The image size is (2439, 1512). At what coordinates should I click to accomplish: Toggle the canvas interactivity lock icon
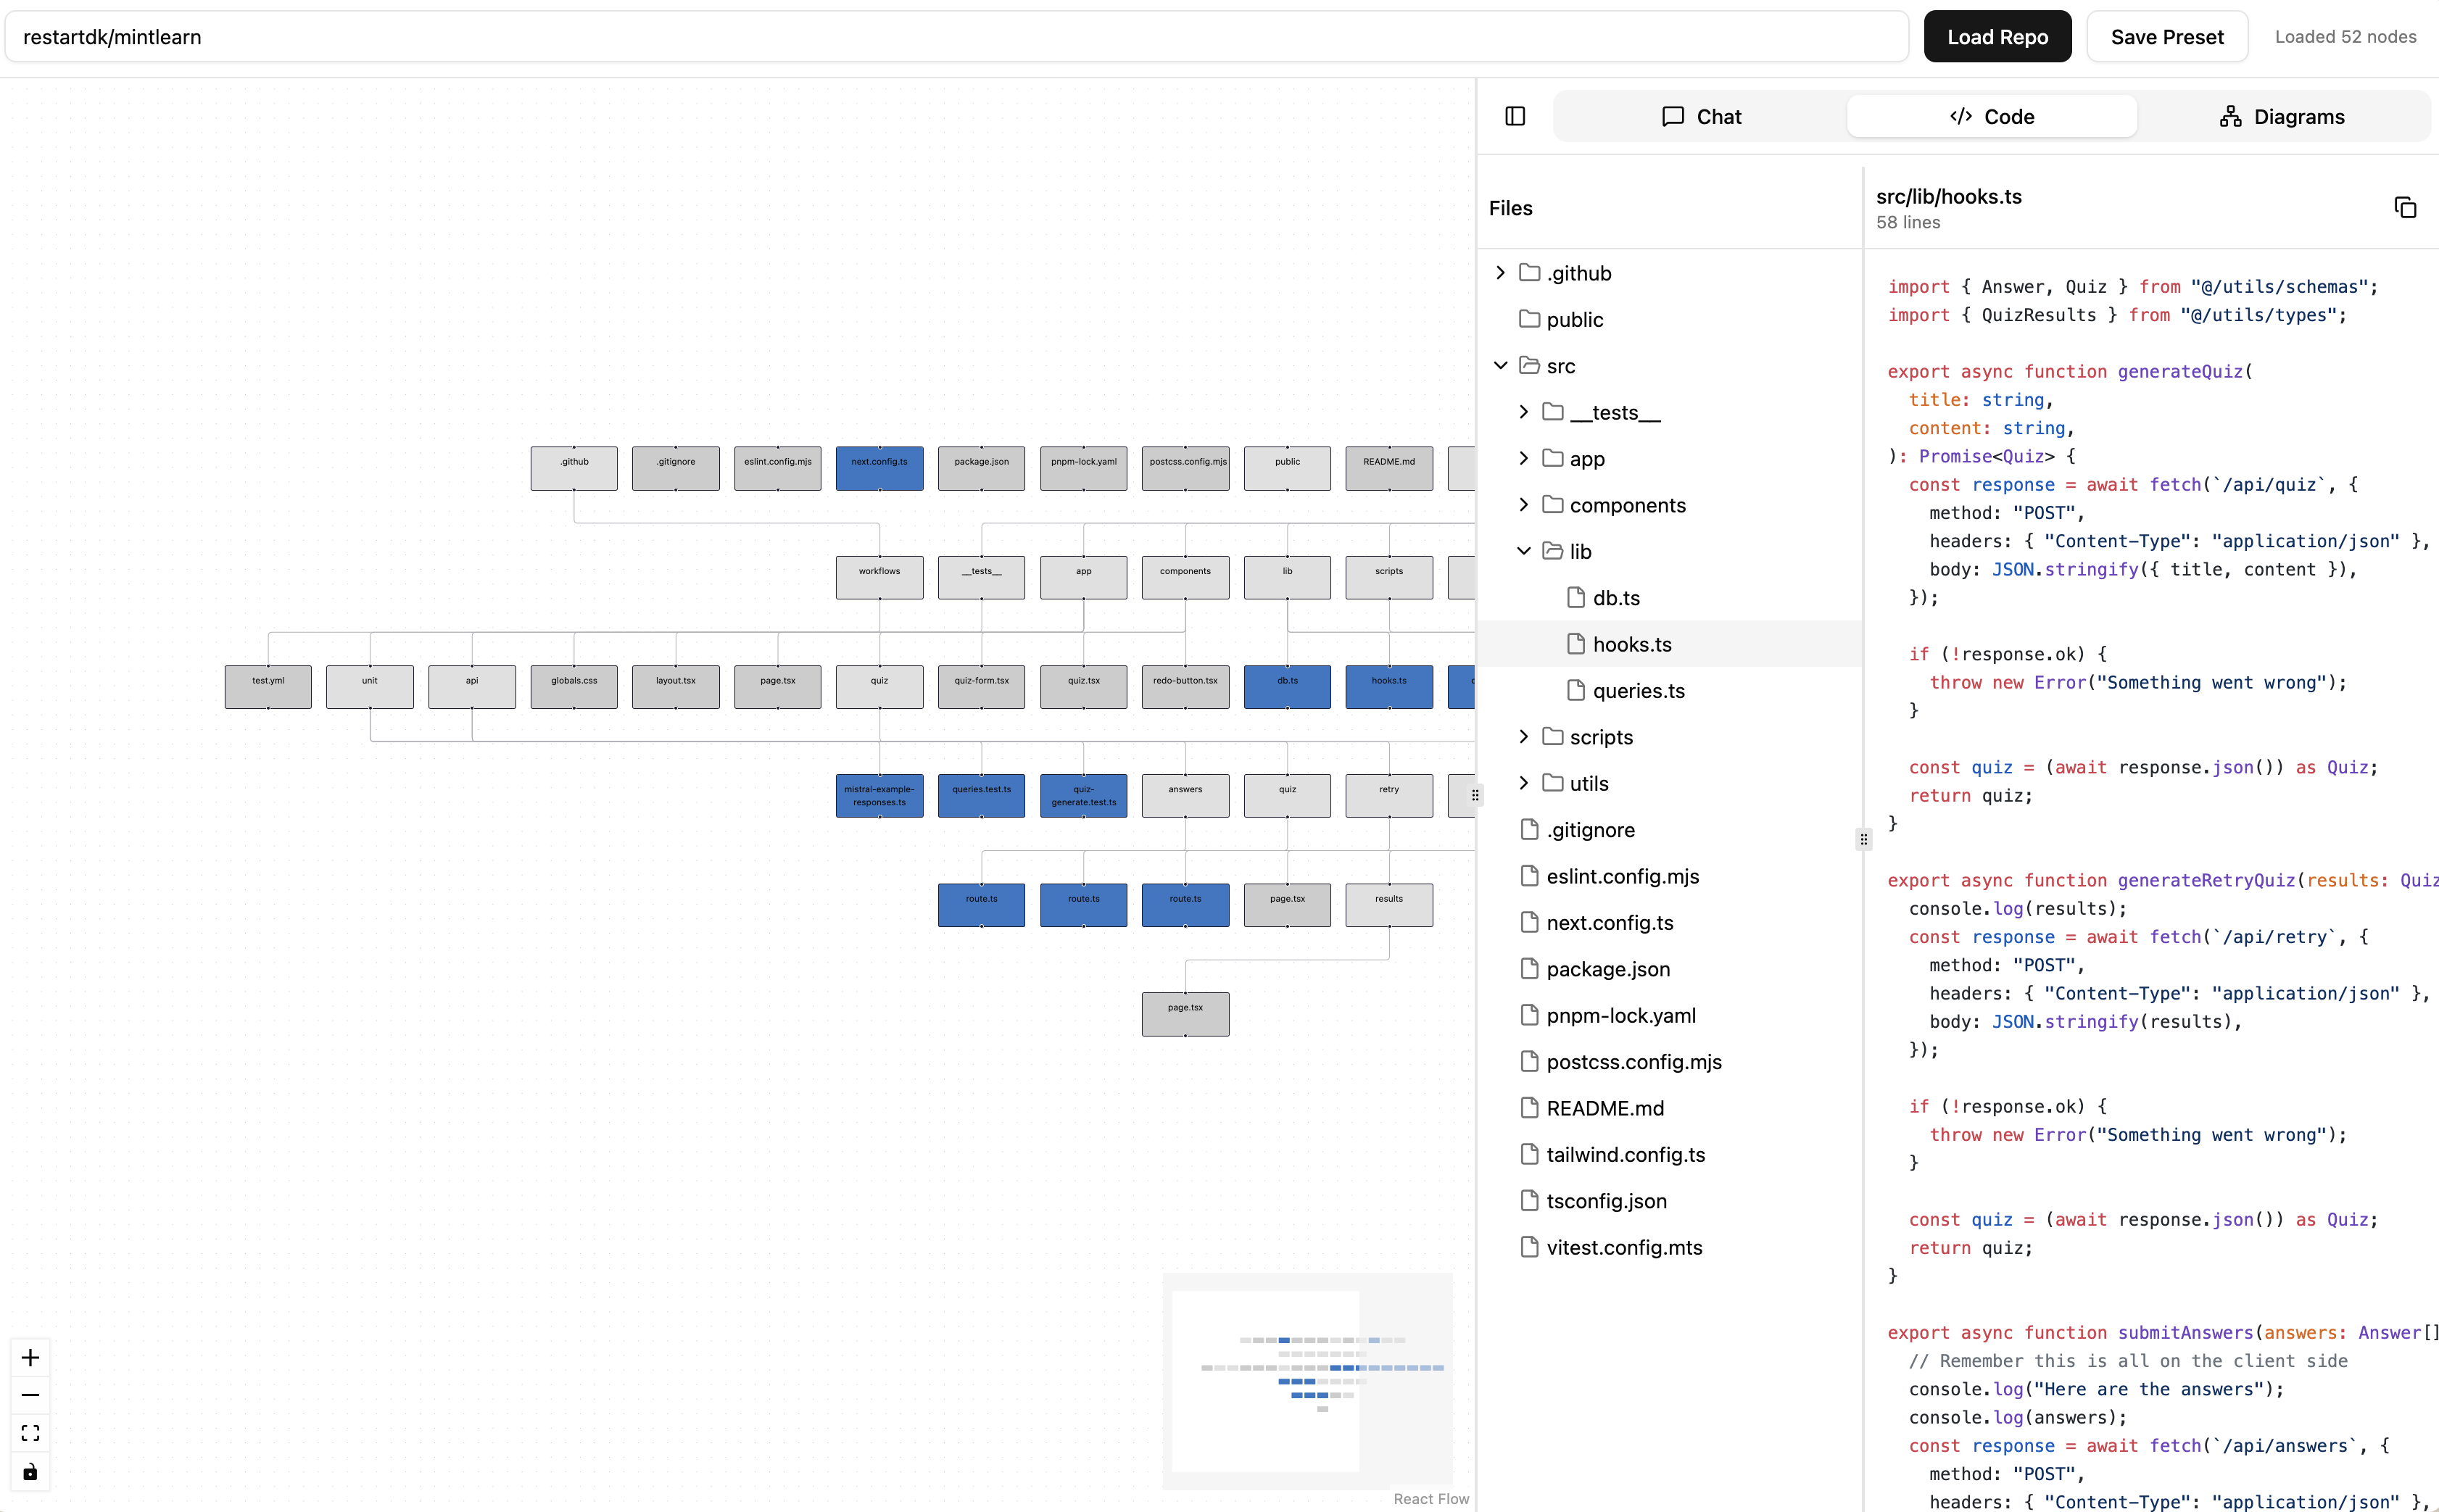coord(30,1471)
